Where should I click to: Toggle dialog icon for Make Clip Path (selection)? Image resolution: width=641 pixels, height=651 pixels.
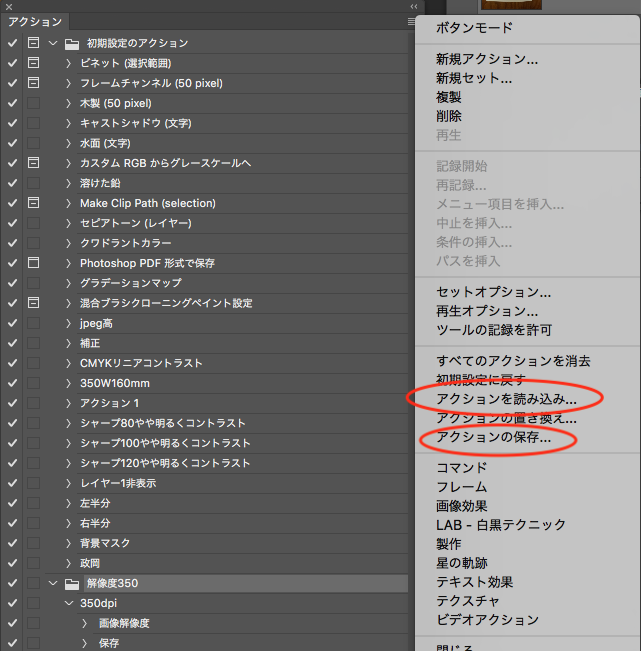click(33, 203)
